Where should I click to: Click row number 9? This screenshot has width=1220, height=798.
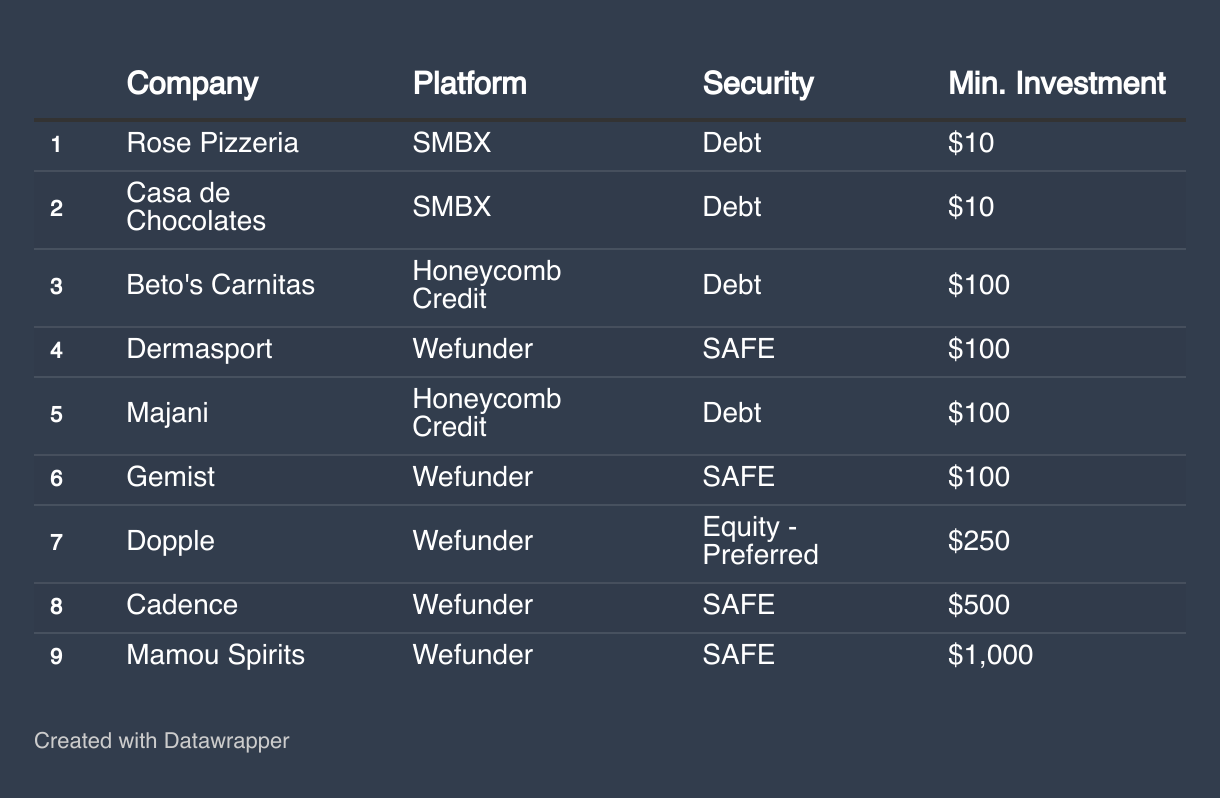(x=56, y=656)
